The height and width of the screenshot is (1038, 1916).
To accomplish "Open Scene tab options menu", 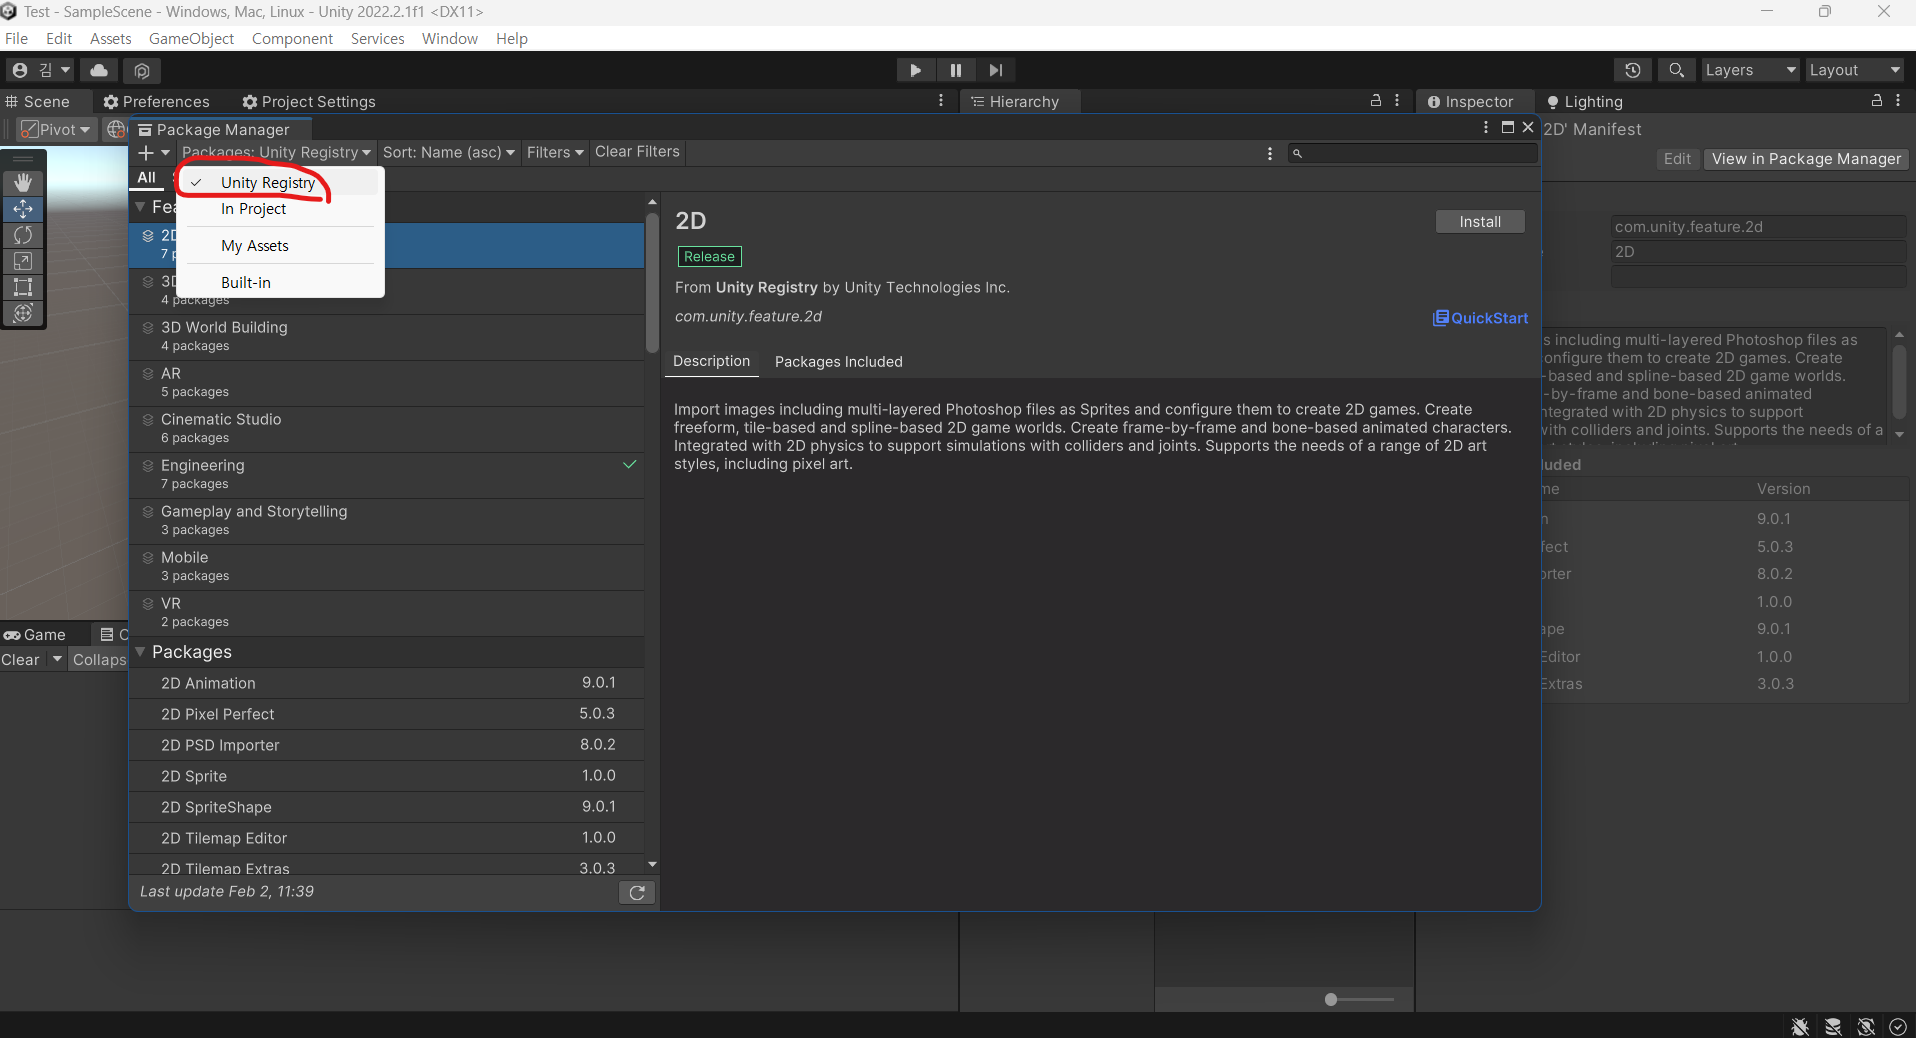I will (941, 101).
